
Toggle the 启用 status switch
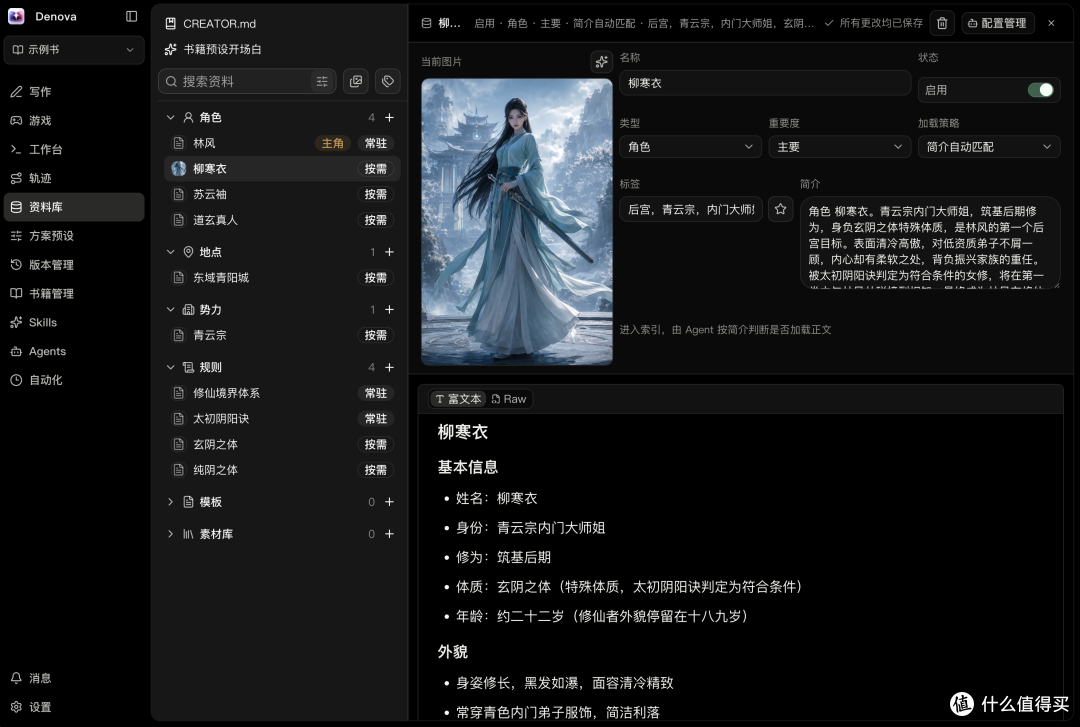pyautogui.click(x=1040, y=90)
